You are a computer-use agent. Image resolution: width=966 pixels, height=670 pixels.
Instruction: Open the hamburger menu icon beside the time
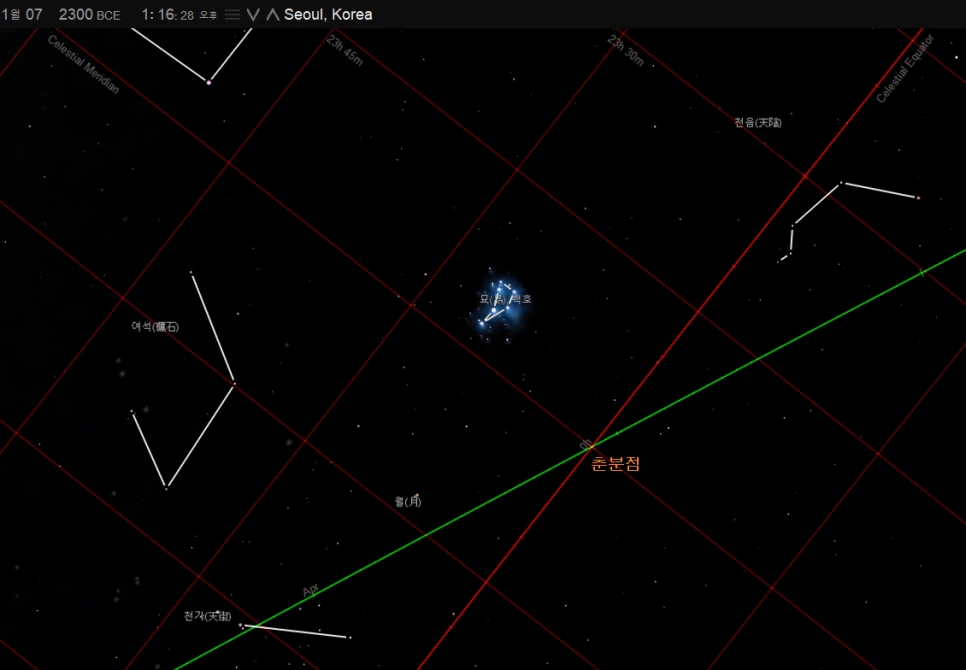click(x=232, y=15)
